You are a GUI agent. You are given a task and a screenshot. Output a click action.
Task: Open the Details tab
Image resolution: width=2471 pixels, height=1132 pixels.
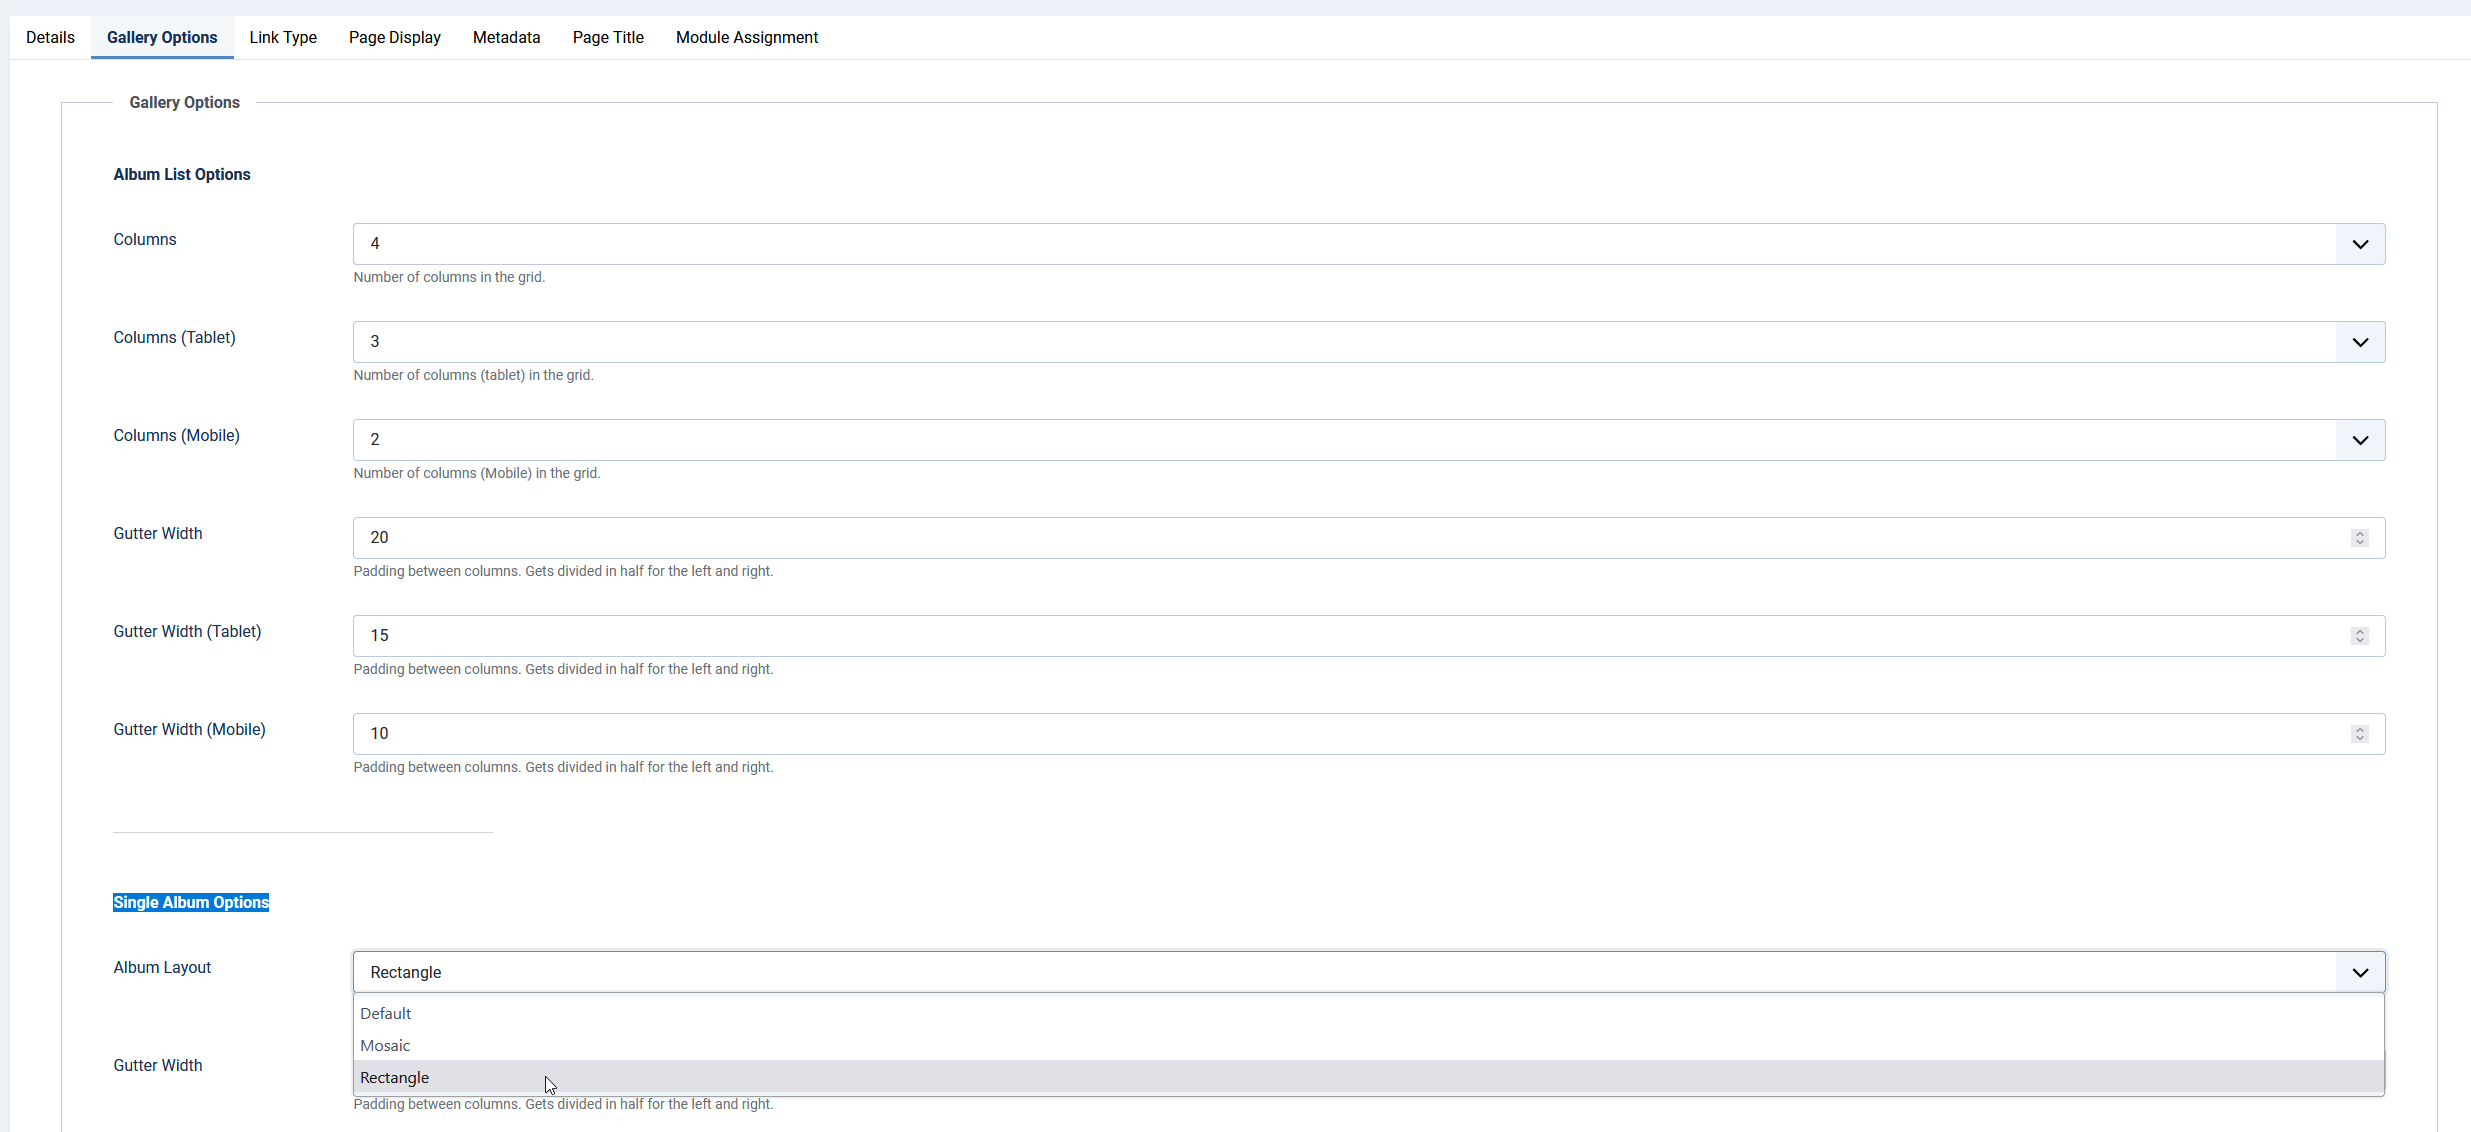(x=50, y=37)
